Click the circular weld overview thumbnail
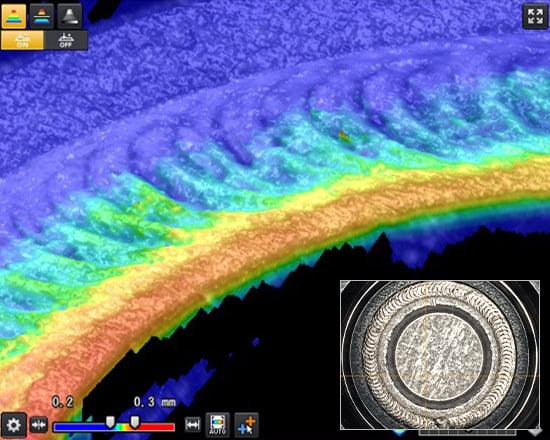 tap(440, 355)
